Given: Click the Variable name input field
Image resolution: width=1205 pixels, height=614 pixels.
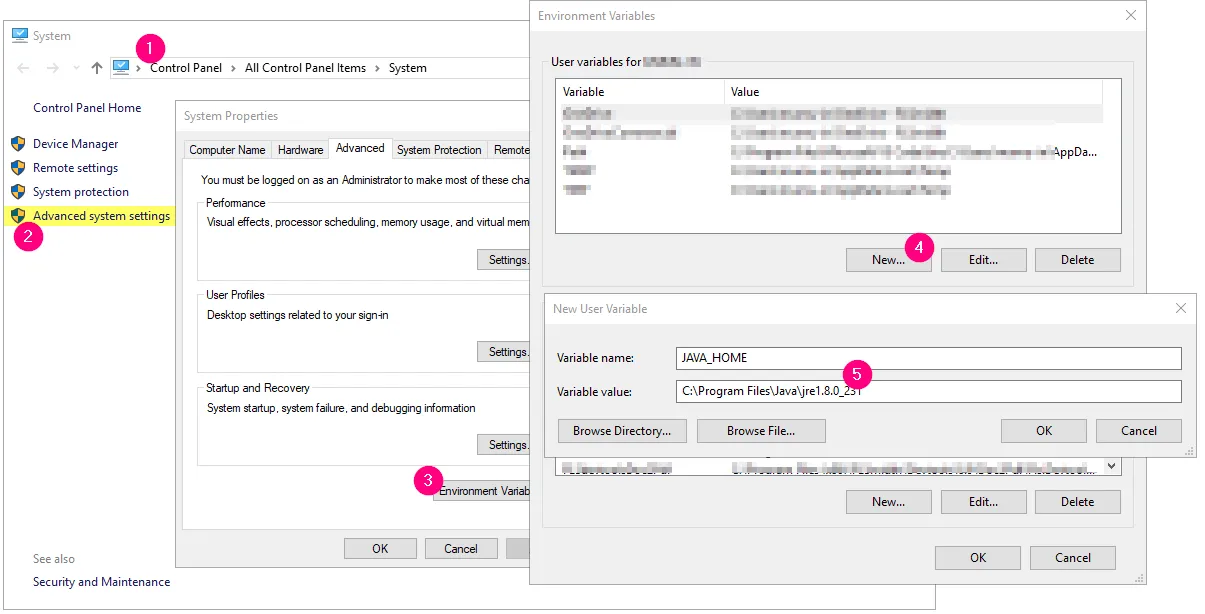Looking at the screenshot, I should (x=929, y=358).
